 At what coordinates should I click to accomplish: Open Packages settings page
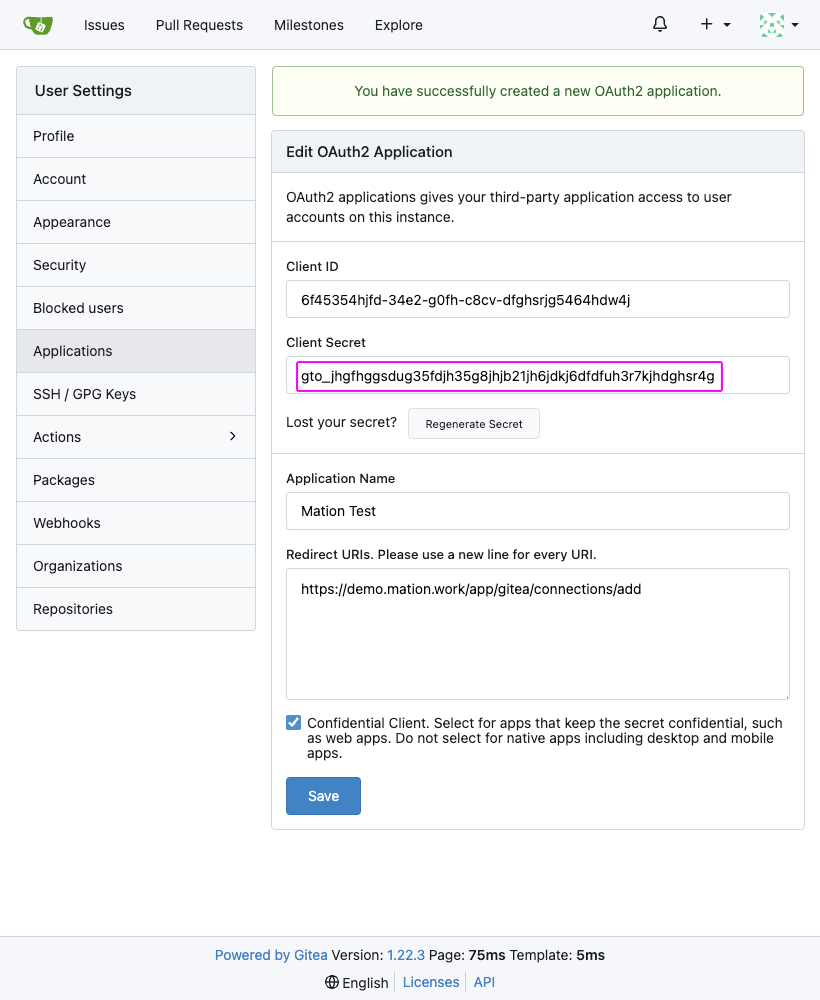click(136, 480)
